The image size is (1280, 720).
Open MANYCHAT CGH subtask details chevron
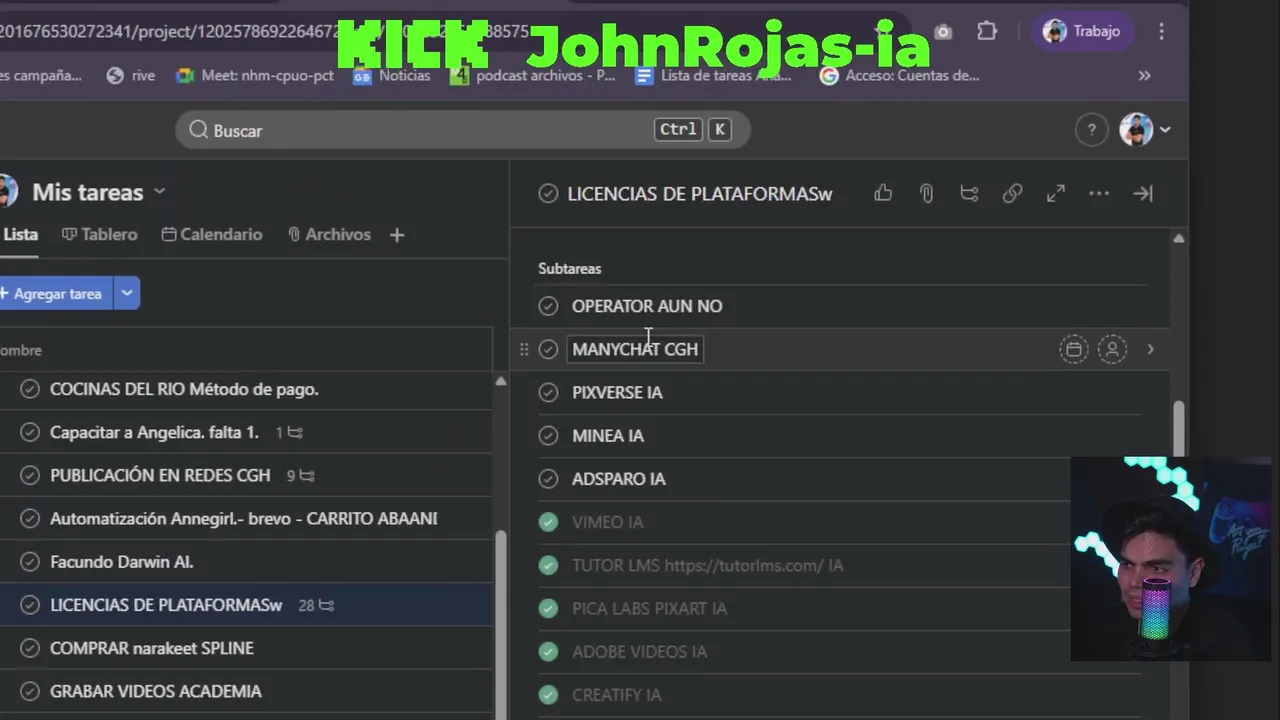pos(1150,349)
